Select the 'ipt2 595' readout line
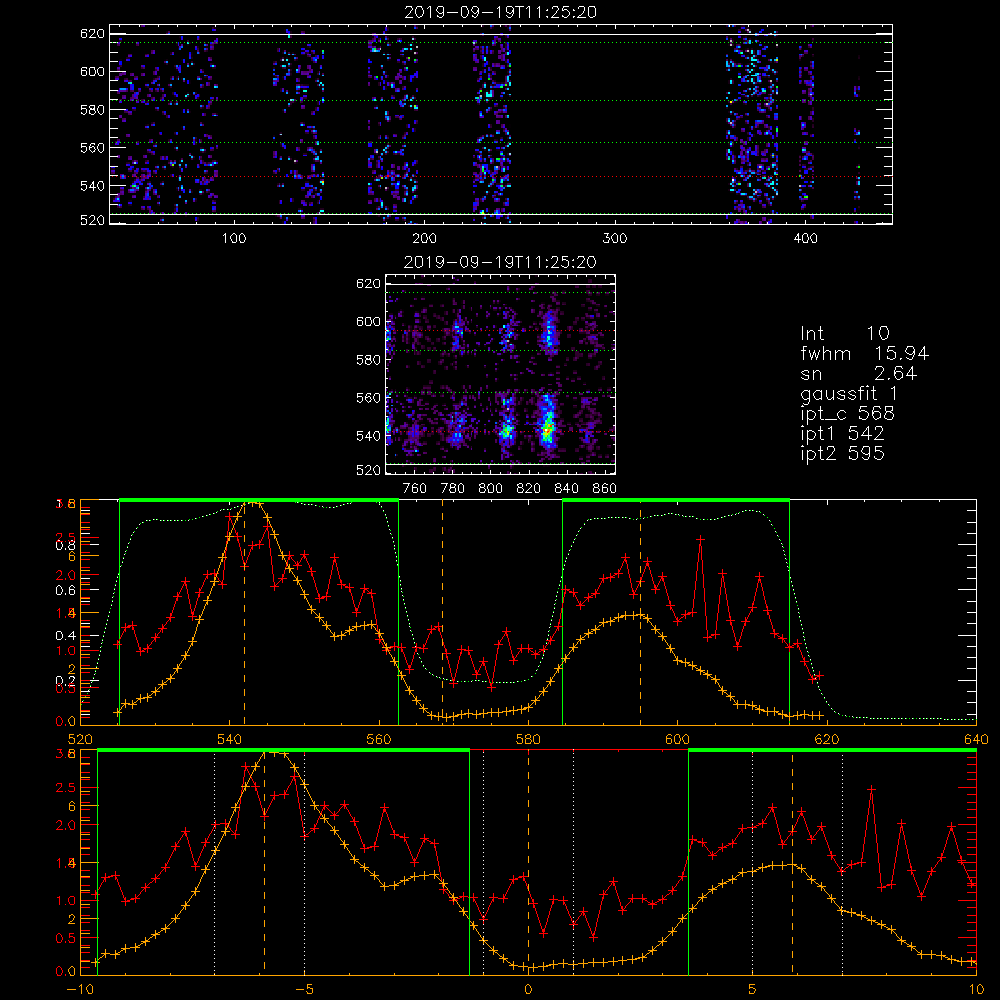 [x=842, y=453]
